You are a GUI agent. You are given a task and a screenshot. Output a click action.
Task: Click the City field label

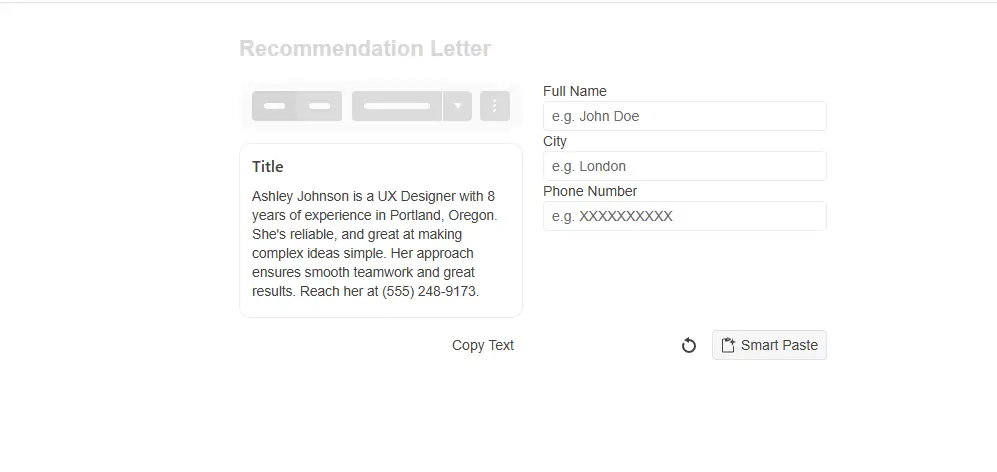tap(555, 141)
